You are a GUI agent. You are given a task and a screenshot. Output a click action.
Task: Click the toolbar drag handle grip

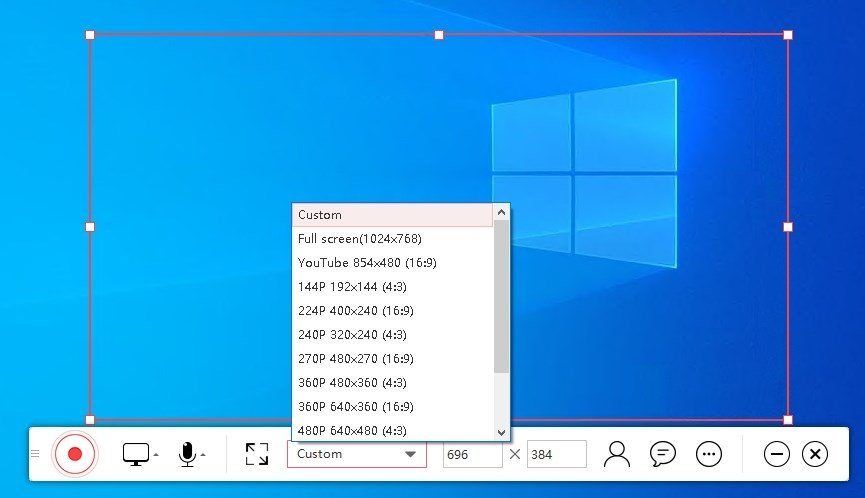click(35, 454)
